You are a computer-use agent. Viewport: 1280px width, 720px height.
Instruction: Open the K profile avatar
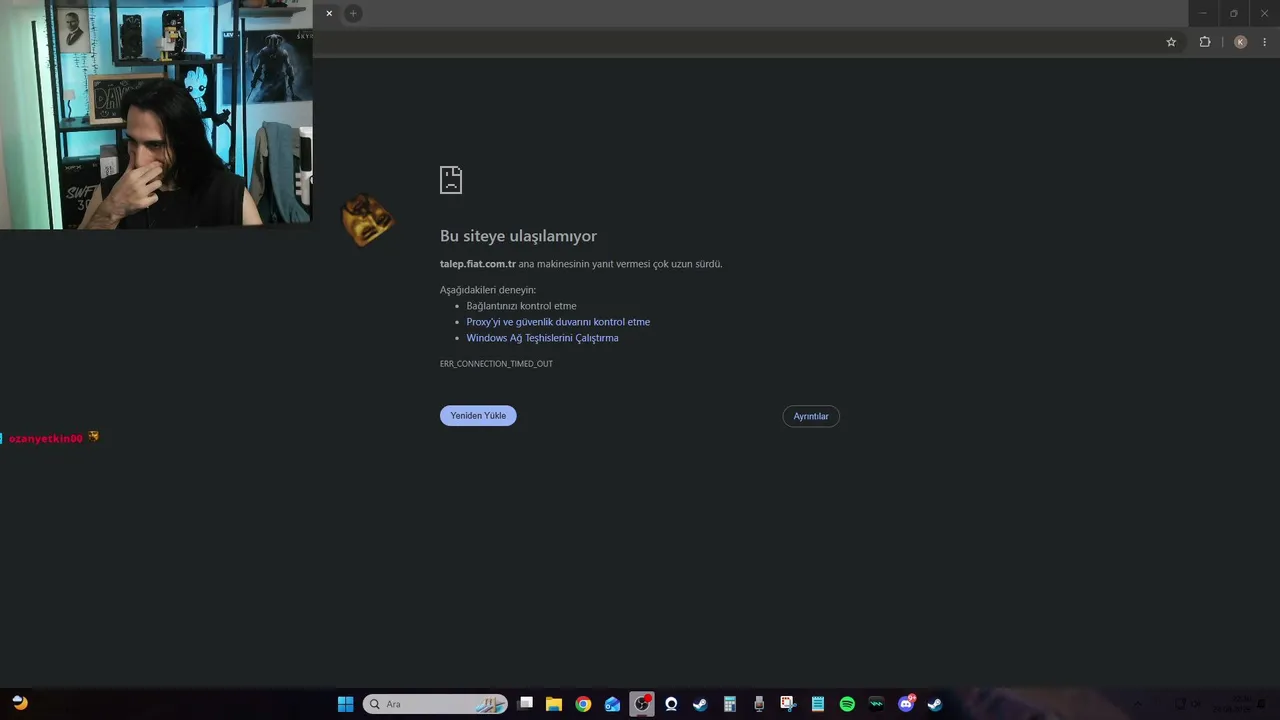pos(1240,42)
